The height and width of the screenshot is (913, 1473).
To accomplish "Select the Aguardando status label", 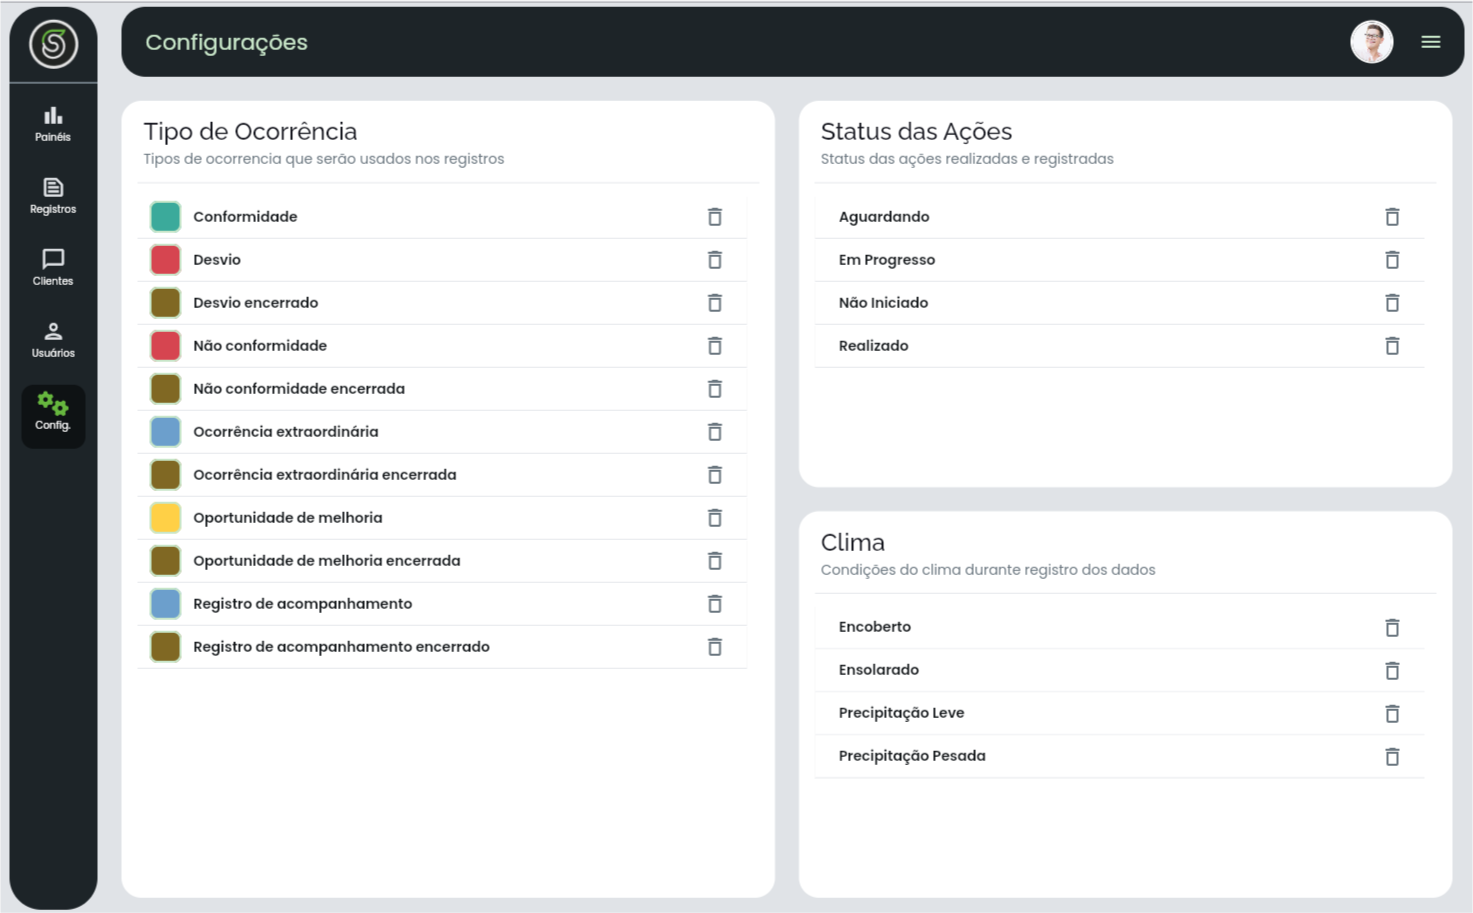I will (884, 217).
